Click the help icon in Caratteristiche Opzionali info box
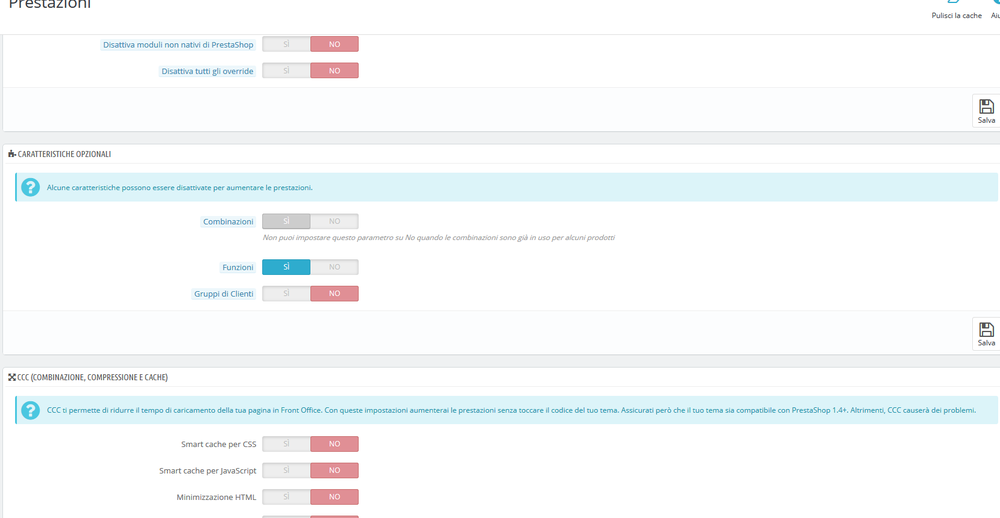The image size is (1000, 518). click(x=30, y=188)
